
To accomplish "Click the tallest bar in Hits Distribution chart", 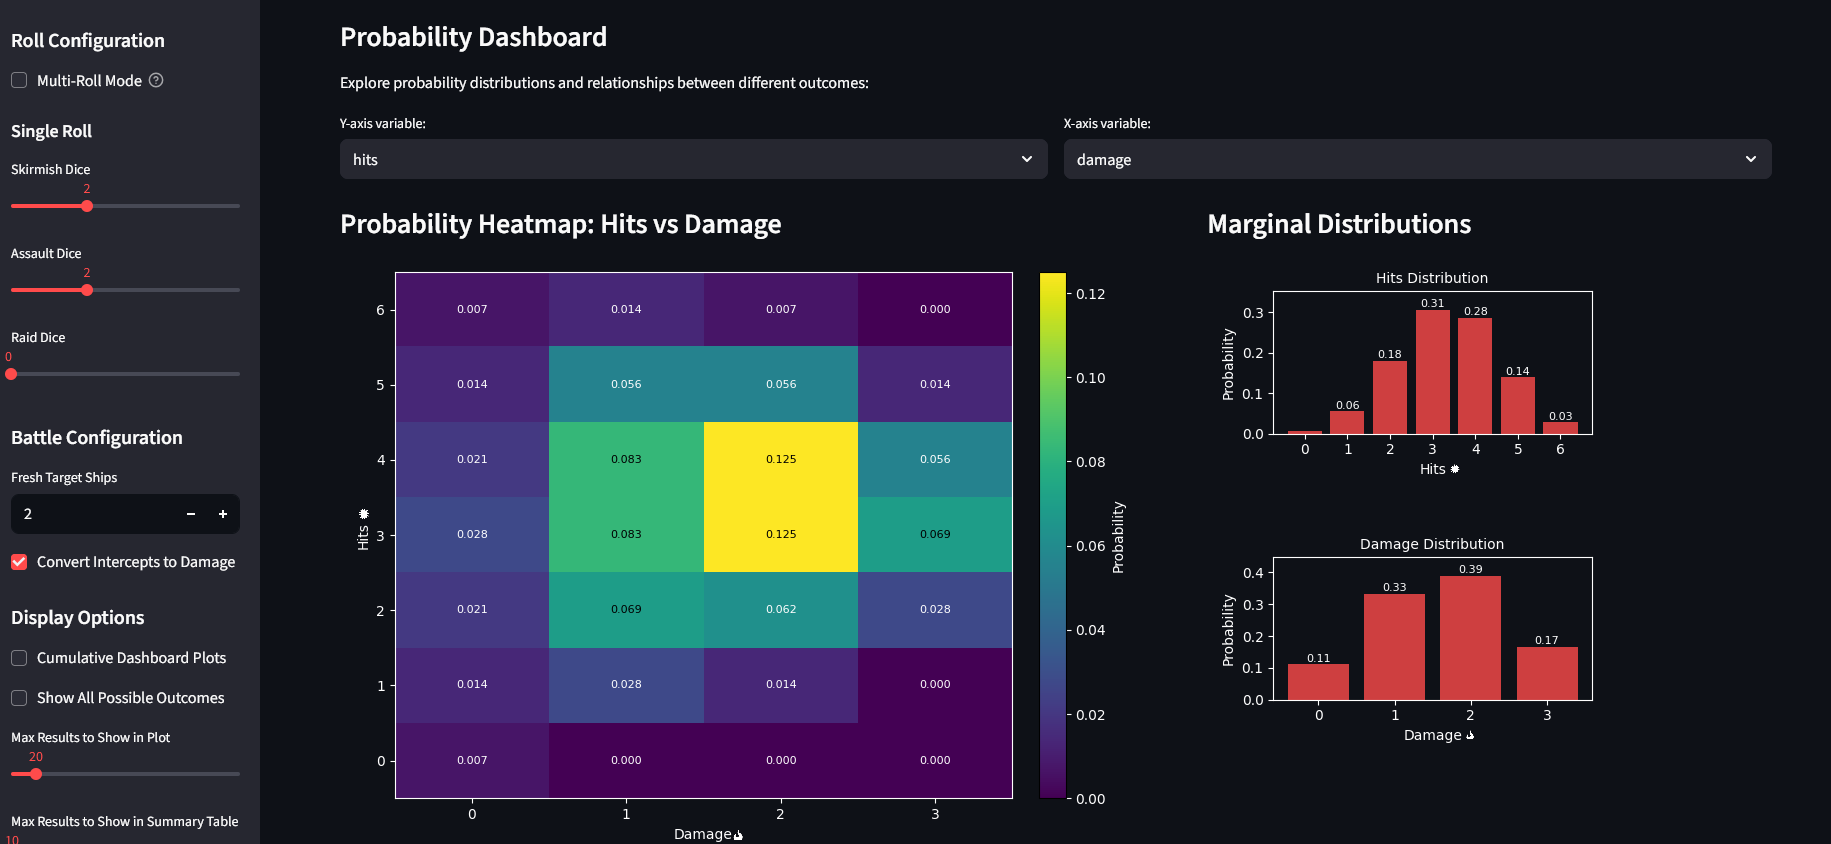I will point(1432,372).
